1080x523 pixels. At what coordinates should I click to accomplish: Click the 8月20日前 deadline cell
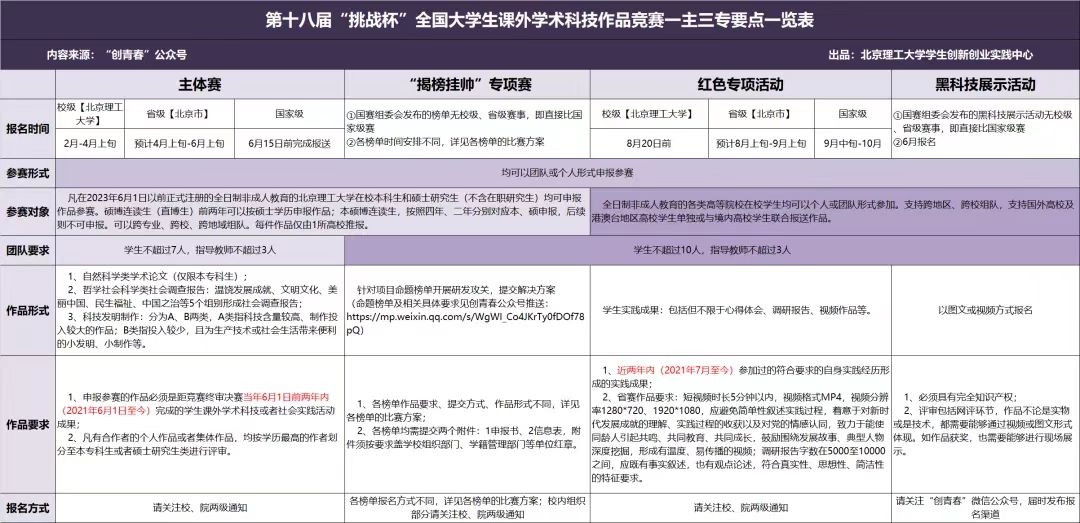click(639, 143)
